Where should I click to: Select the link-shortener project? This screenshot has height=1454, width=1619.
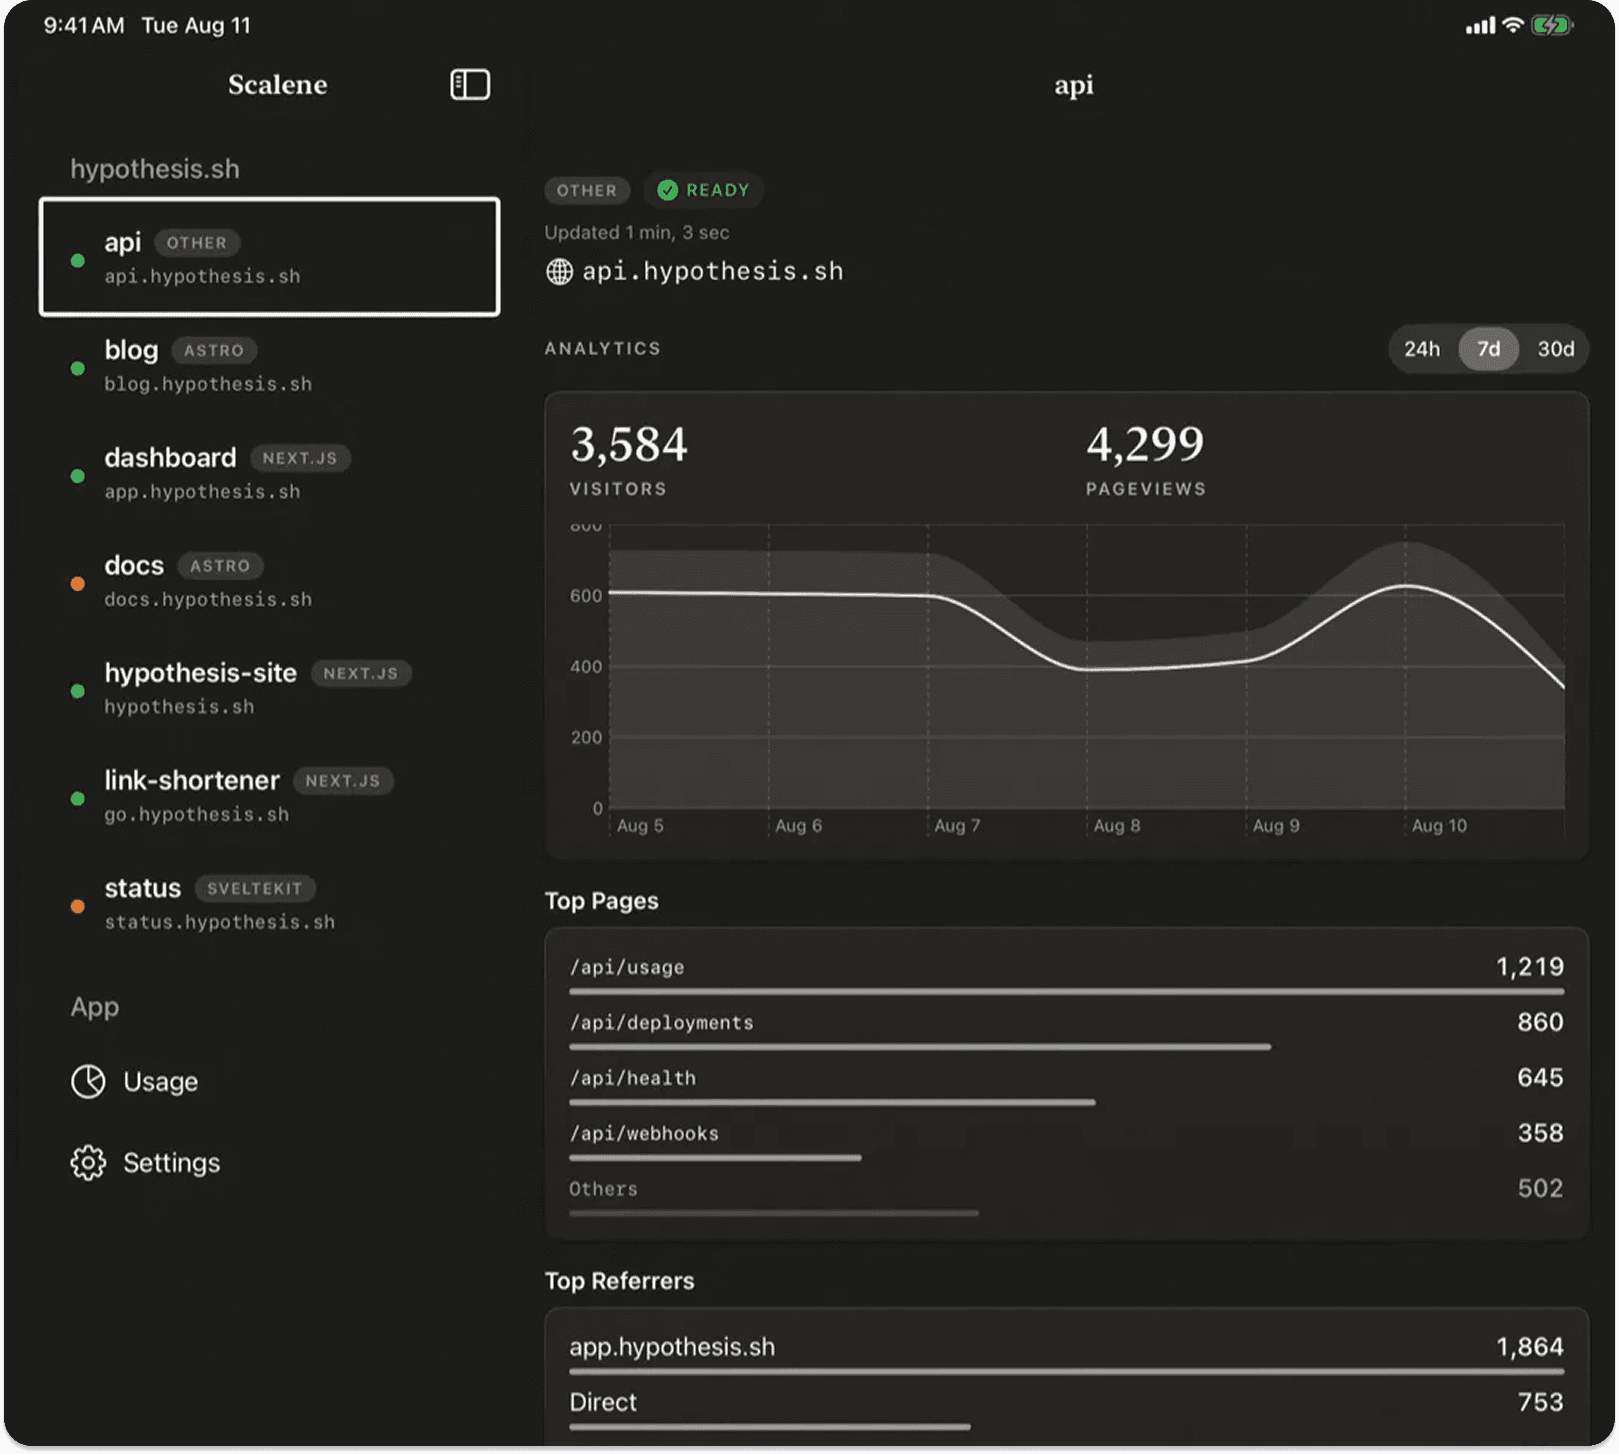click(269, 796)
